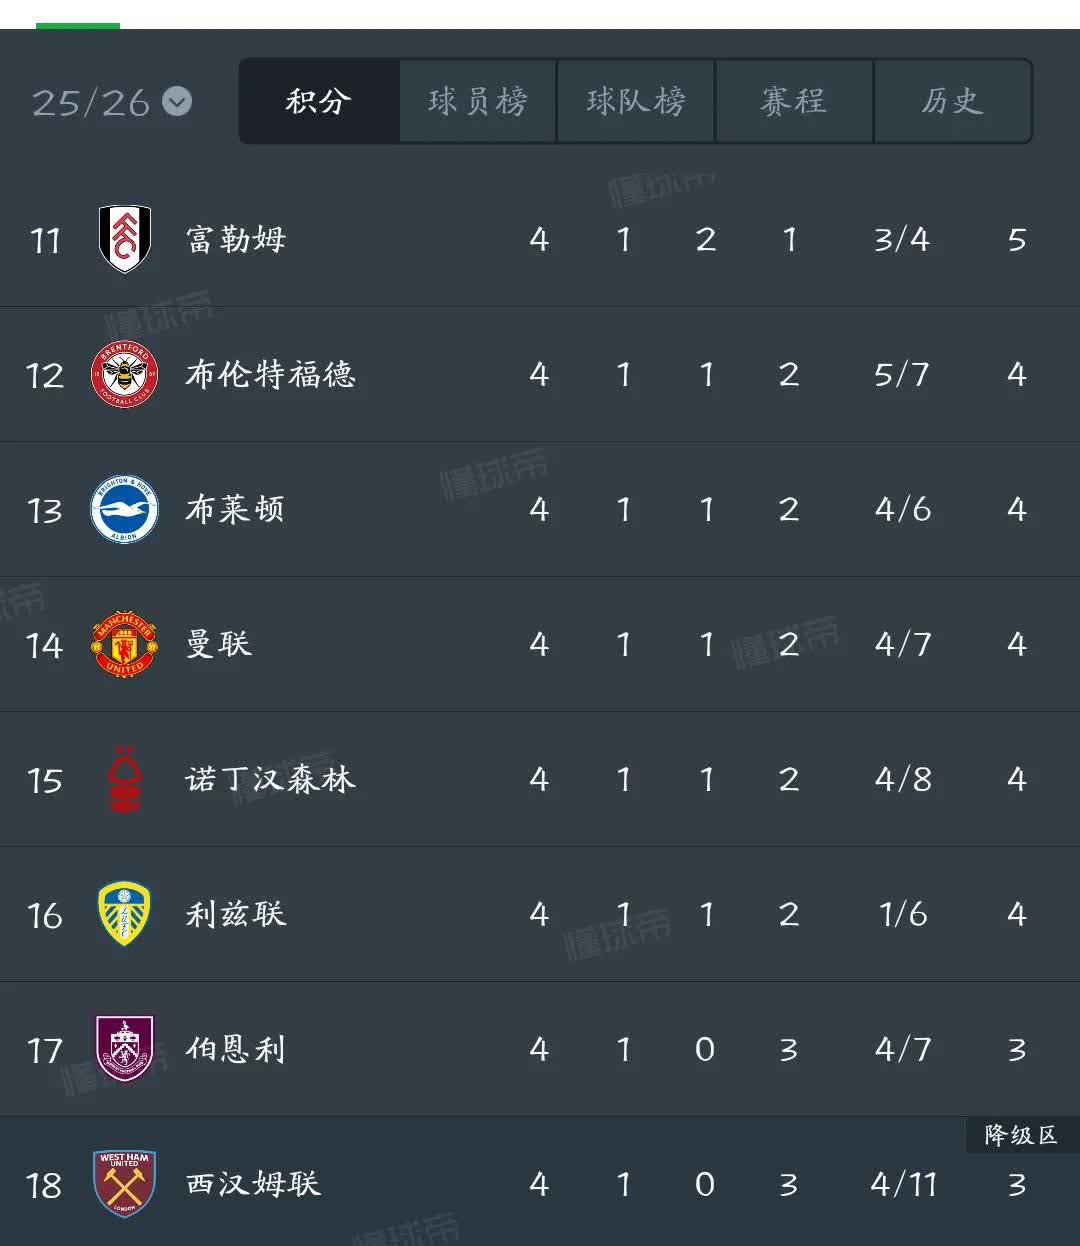Image resolution: width=1080 pixels, height=1246 pixels.
Task: Click the 降级区 relegation zone label
Action: 1020,1135
